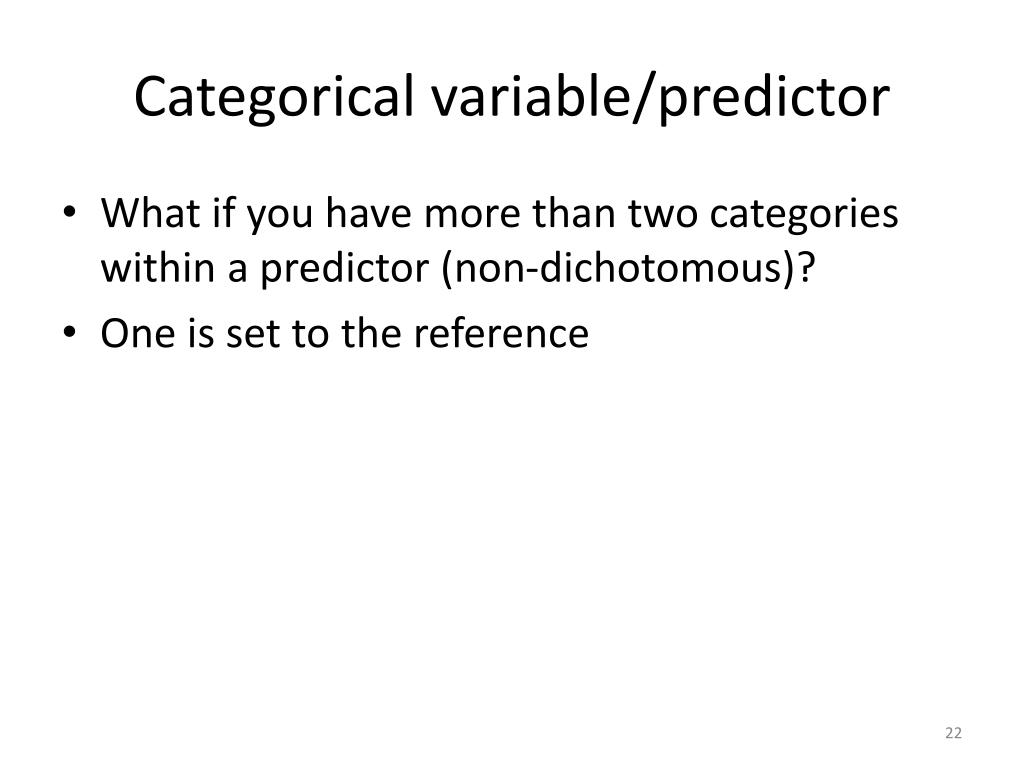
Task: Click 'predictor' in the first bullet's second line
Action: point(345,268)
